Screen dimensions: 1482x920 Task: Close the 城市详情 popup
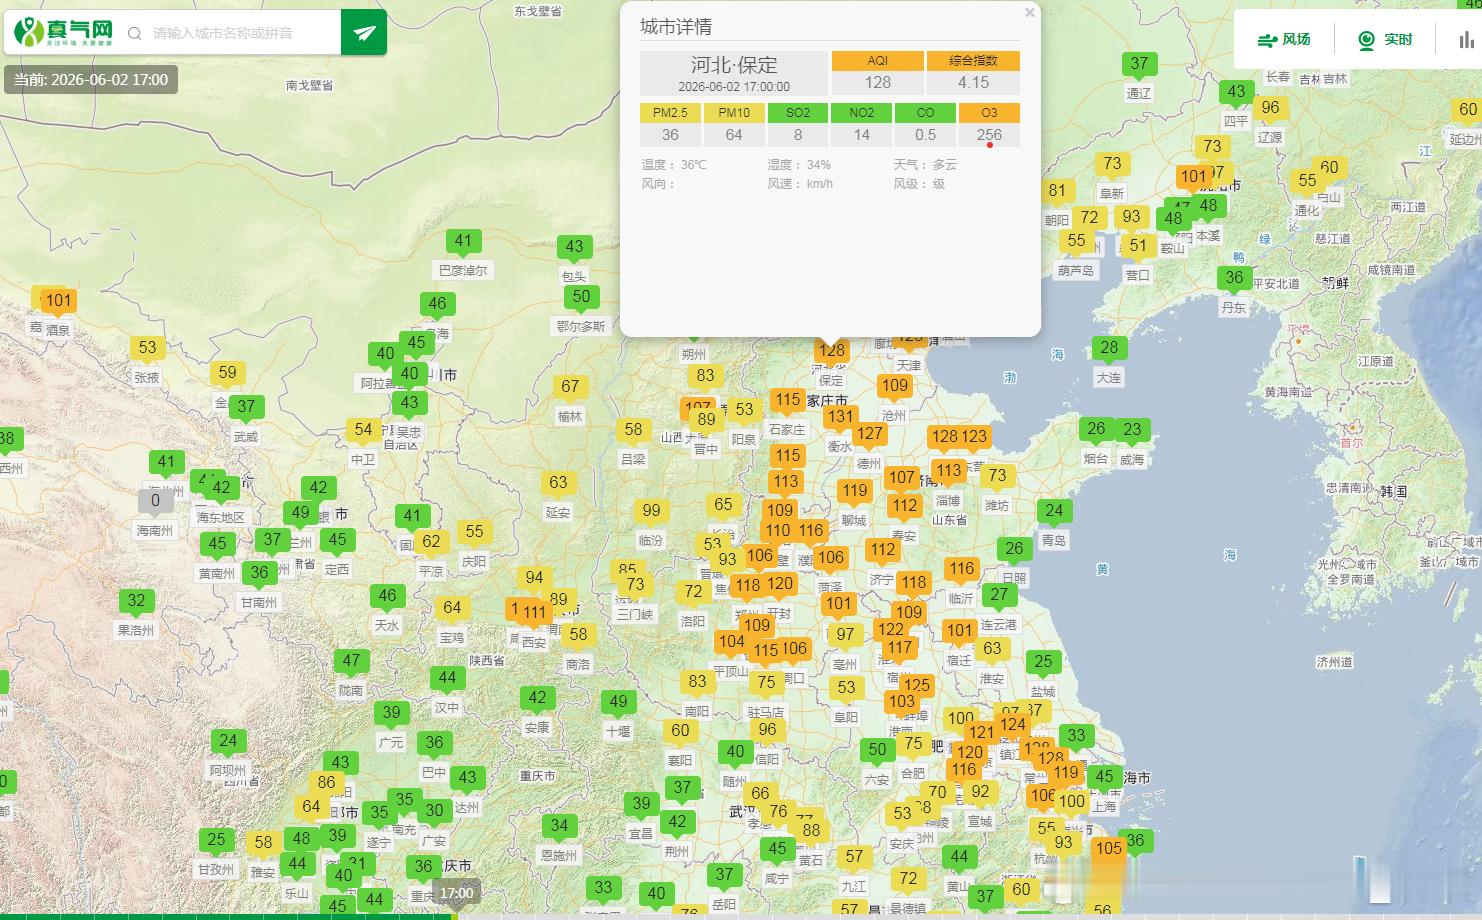(x=1030, y=13)
